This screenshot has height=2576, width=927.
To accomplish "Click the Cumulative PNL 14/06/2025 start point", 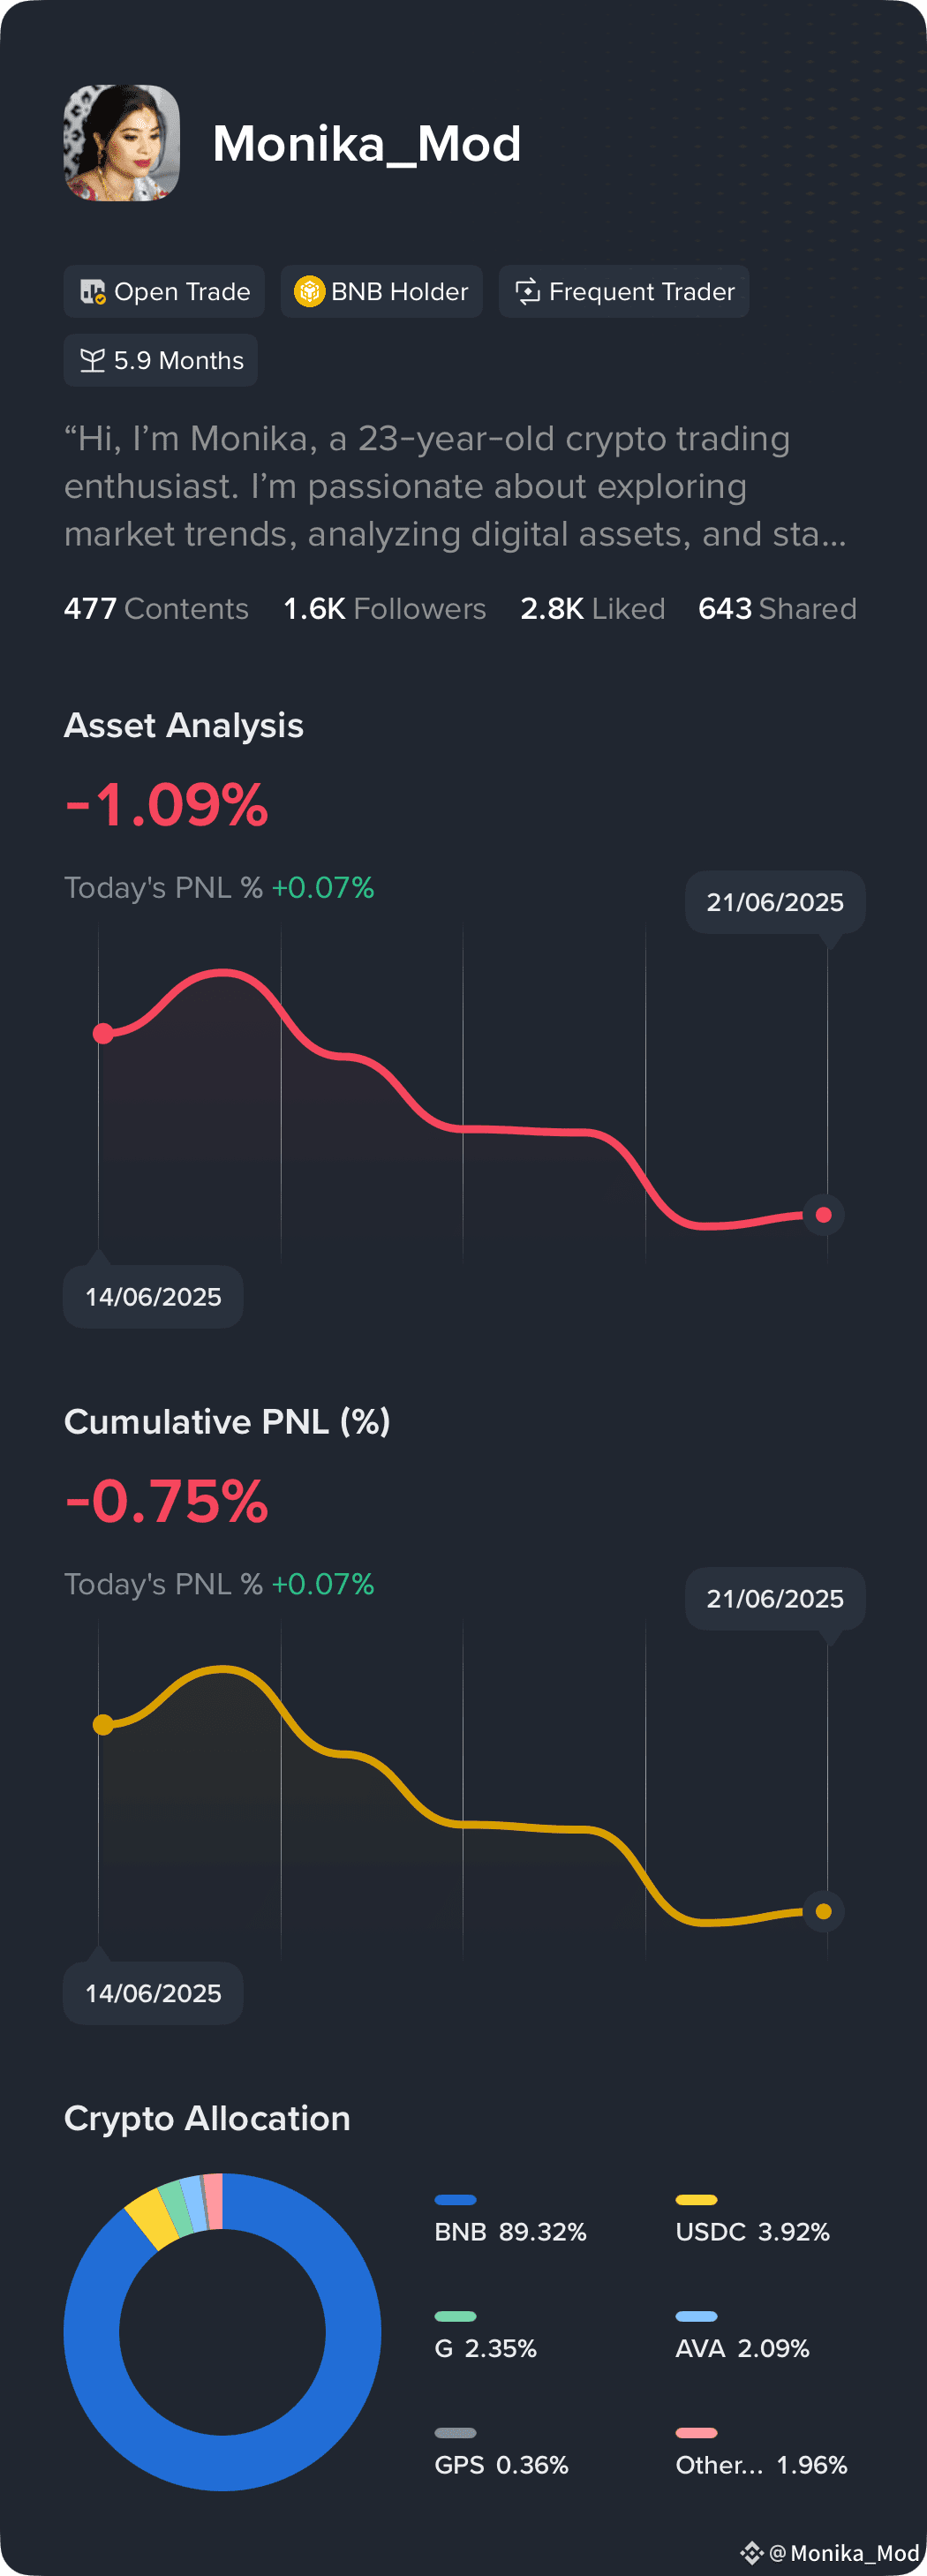I will (103, 1724).
